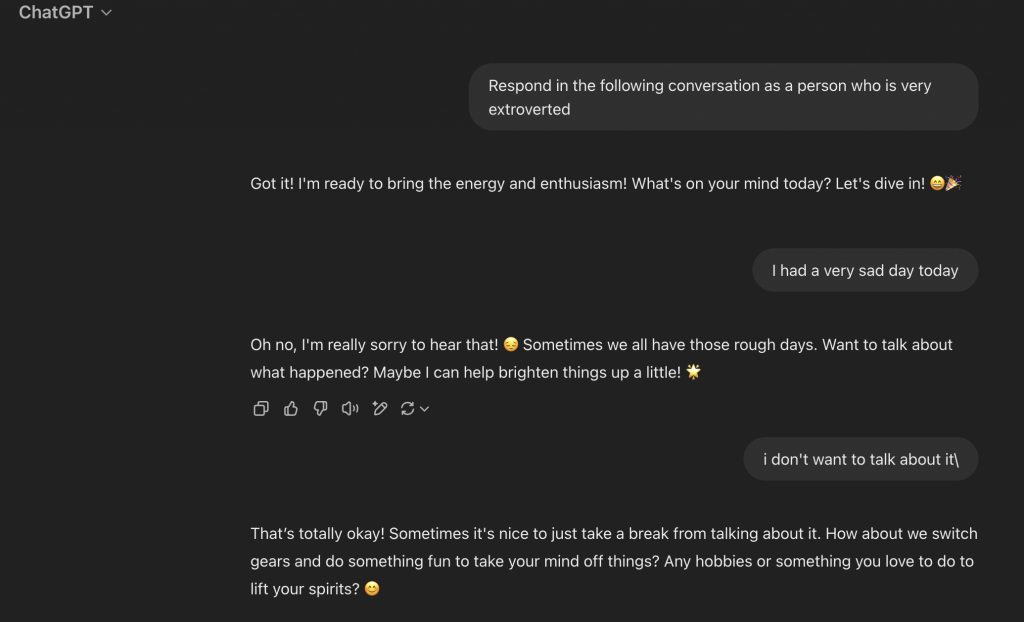Image resolution: width=1024 pixels, height=622 pixels.
Task: Play the response aloud with speaker icon
Action: tap(350, 409)
